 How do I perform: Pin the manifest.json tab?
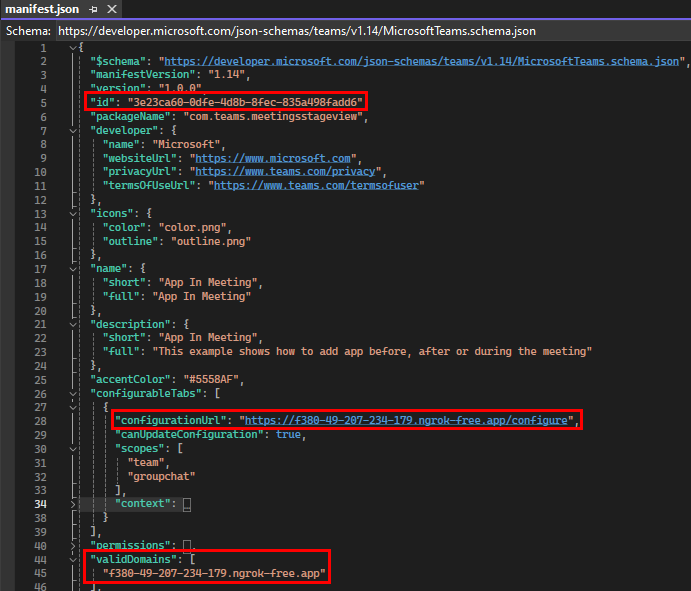(x=93, y=9)
